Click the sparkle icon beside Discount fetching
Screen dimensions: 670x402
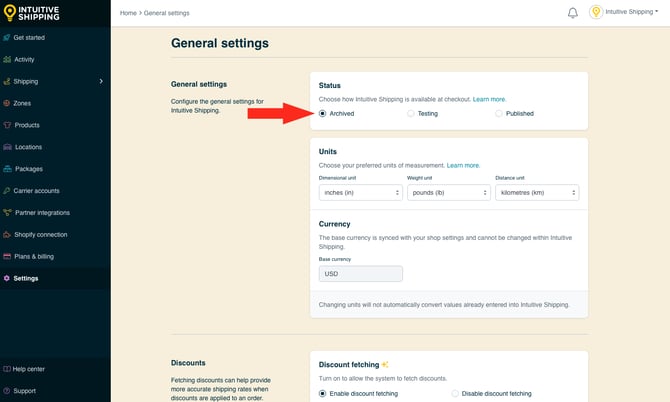click(x=385, y=364)
